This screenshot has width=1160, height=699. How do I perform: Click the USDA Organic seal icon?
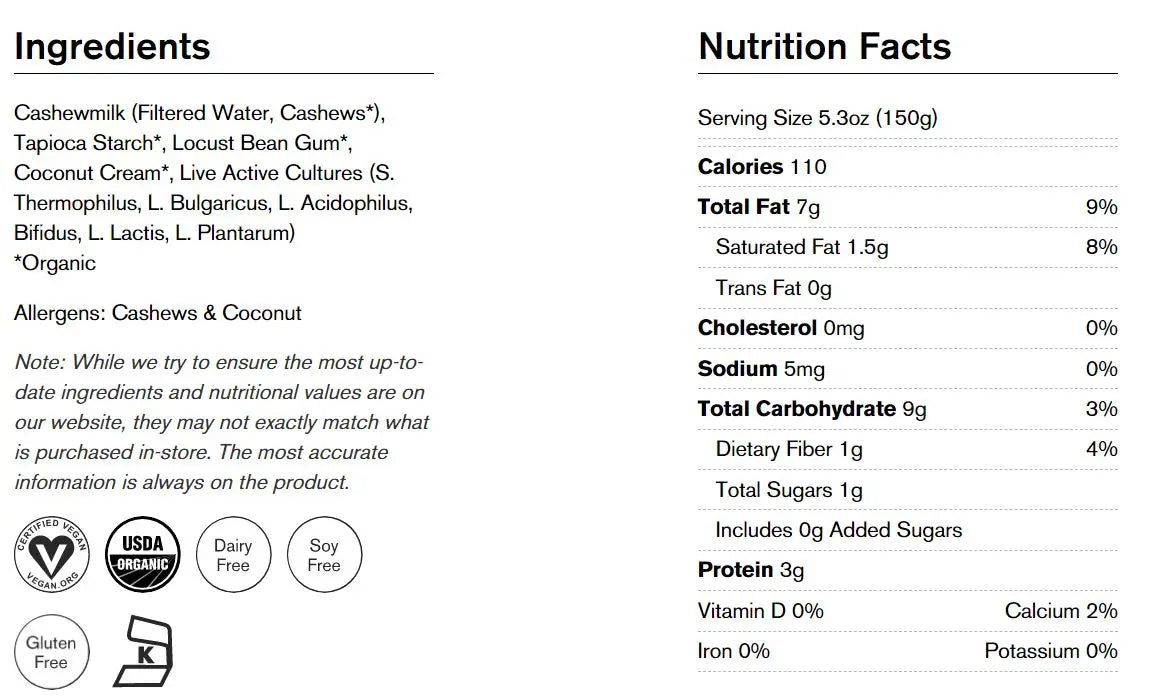(142, 554)
